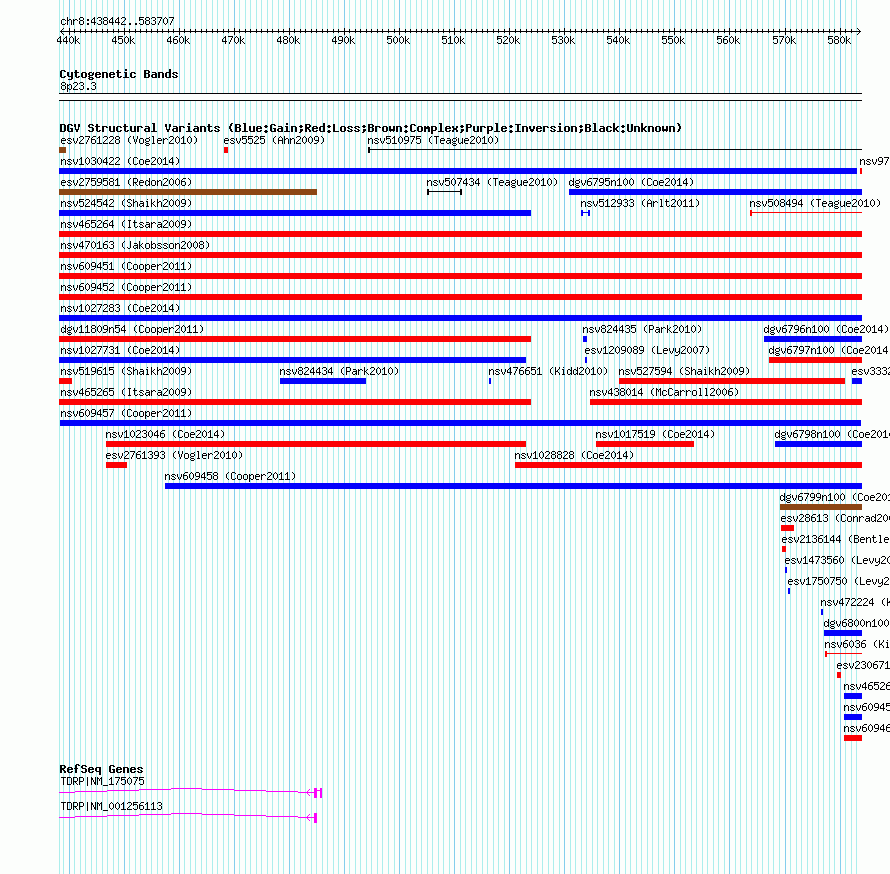Click the nsv609452 (Cooper2011) label
Image resolution: width=890 pixels, height=874 pixels.
126,287
